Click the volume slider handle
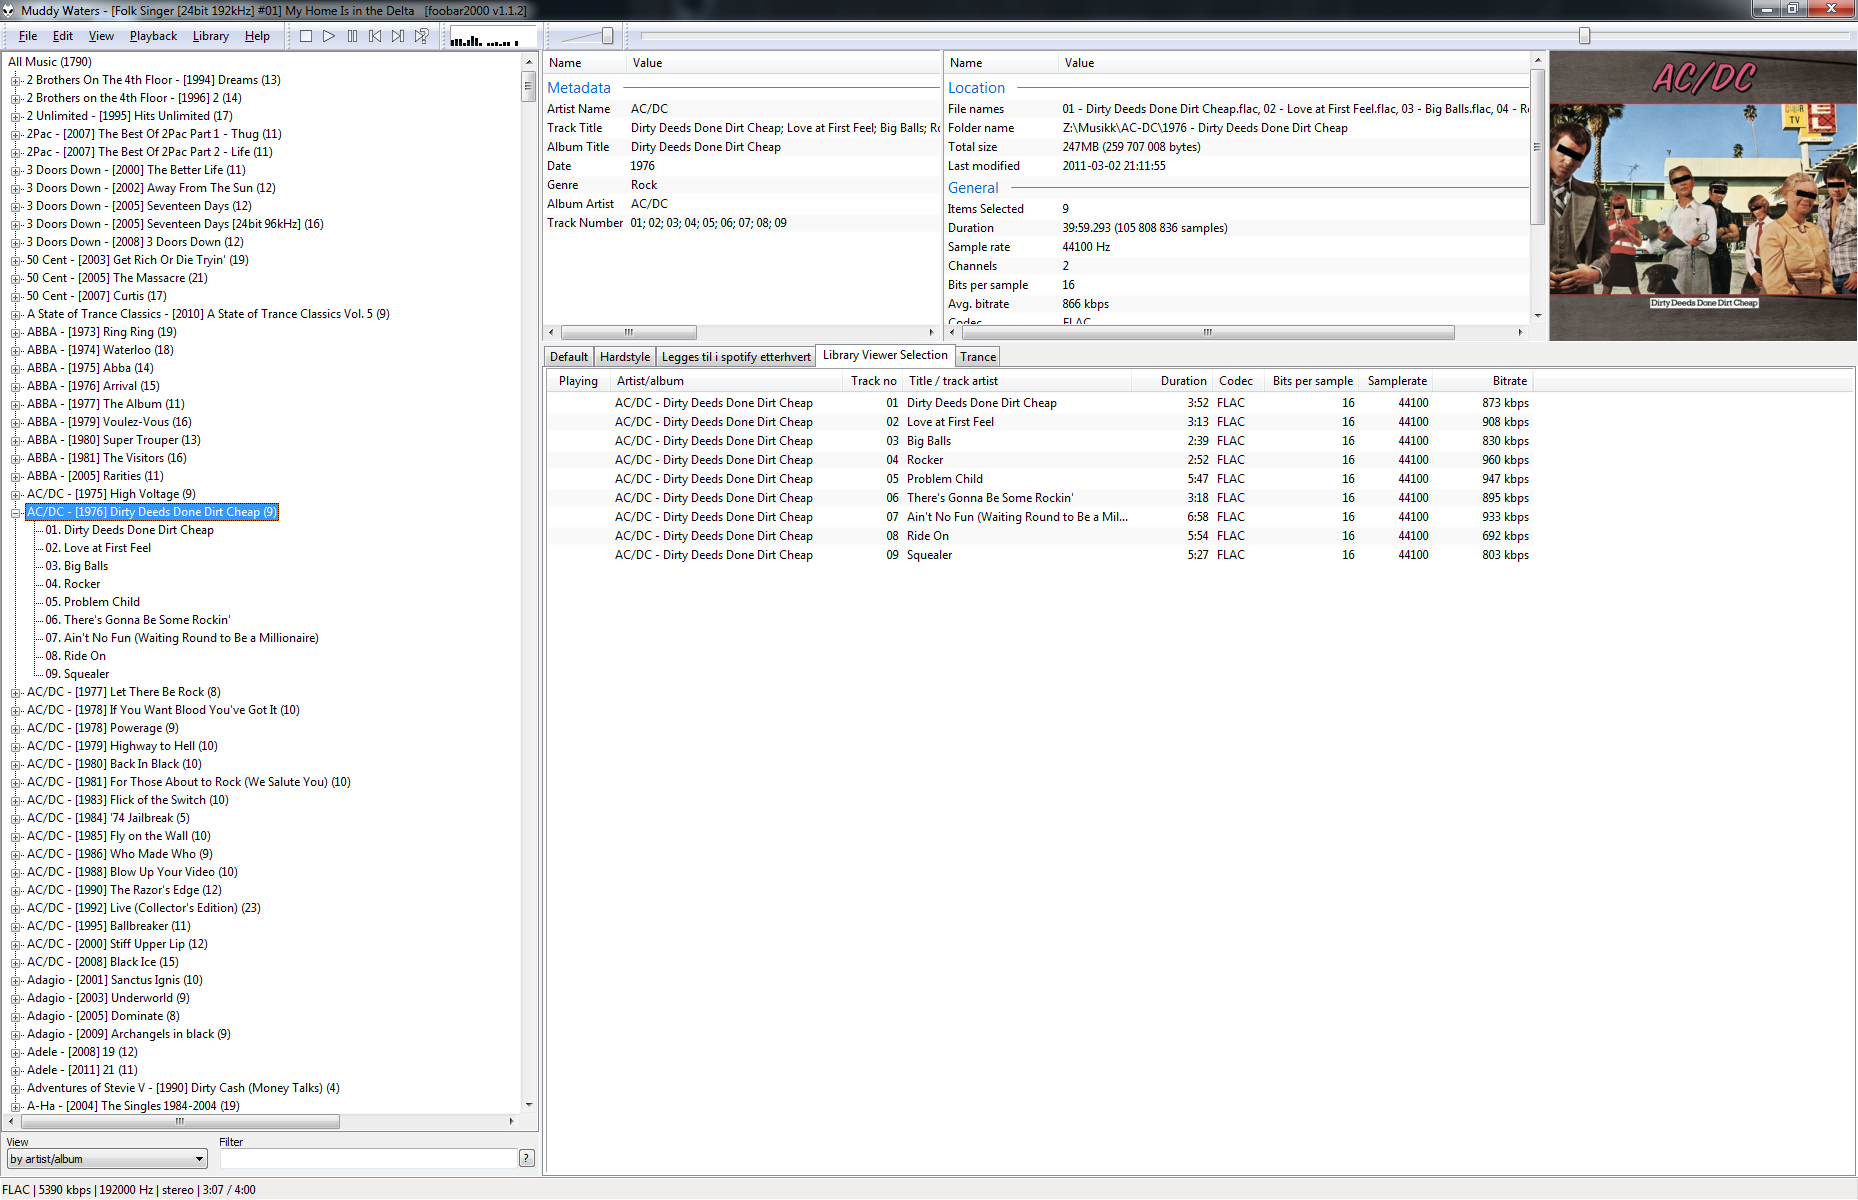Image resolution: width=1858 pixels, height=1200 pixels. (x=607, y=36)
